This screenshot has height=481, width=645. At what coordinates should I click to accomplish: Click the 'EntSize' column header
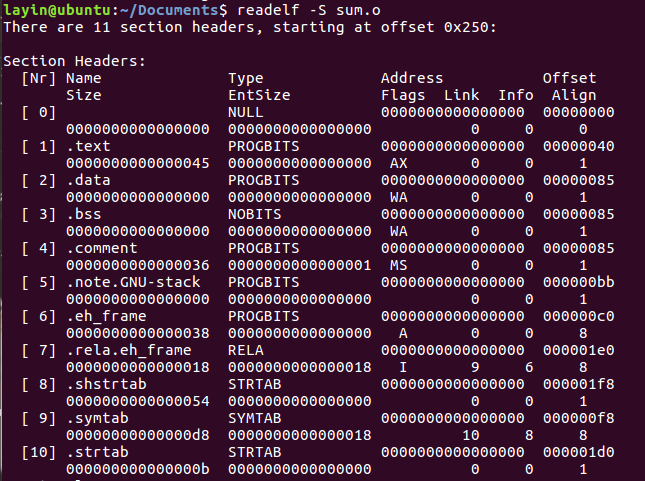259,95
